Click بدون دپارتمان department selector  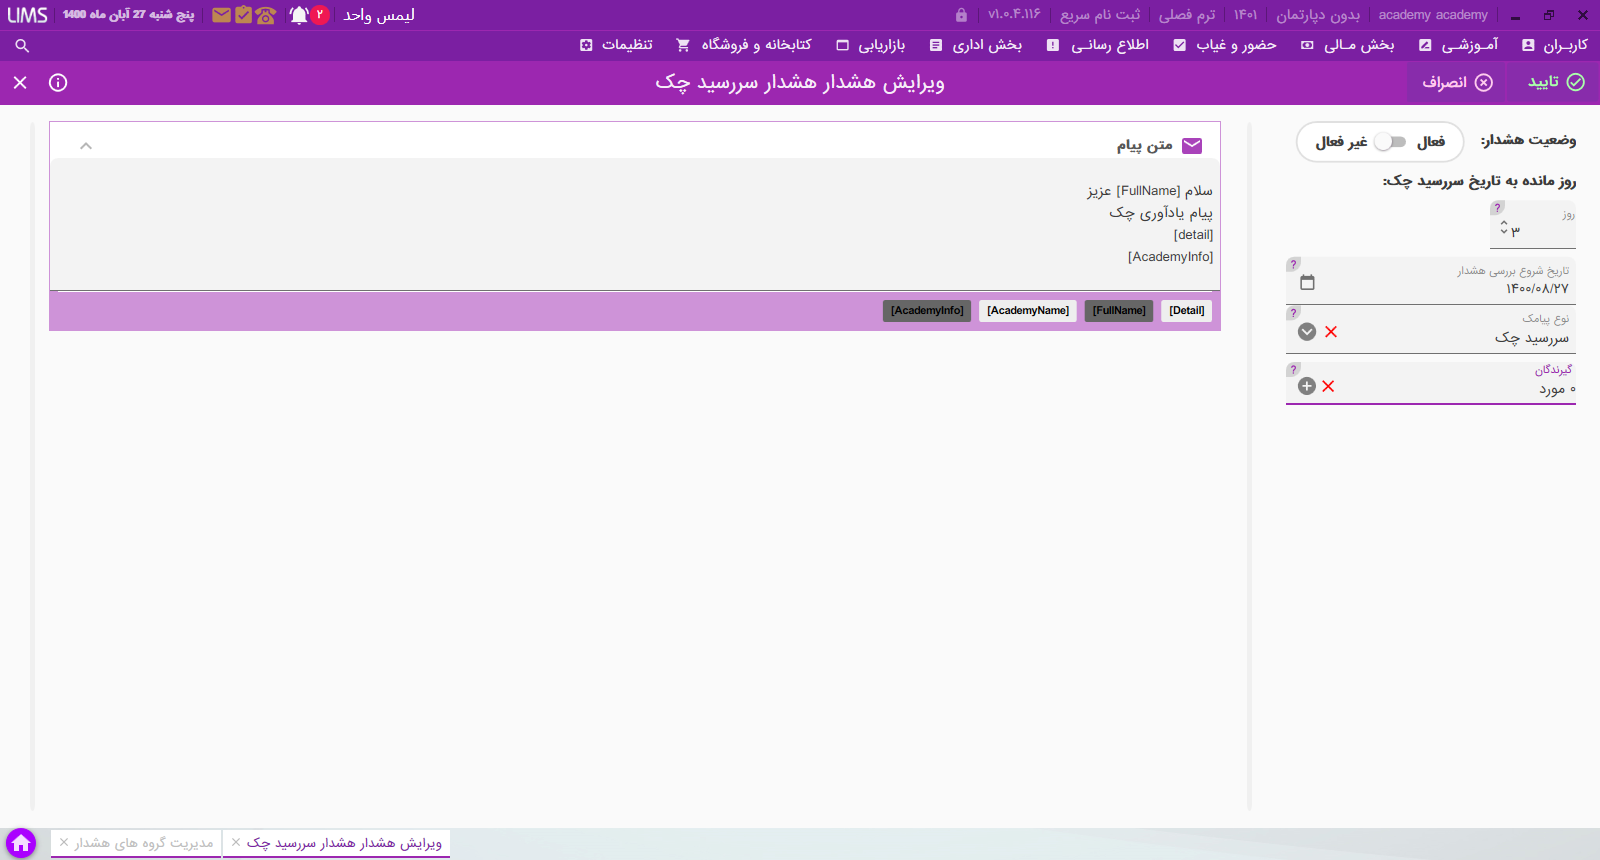[1318, 15]
